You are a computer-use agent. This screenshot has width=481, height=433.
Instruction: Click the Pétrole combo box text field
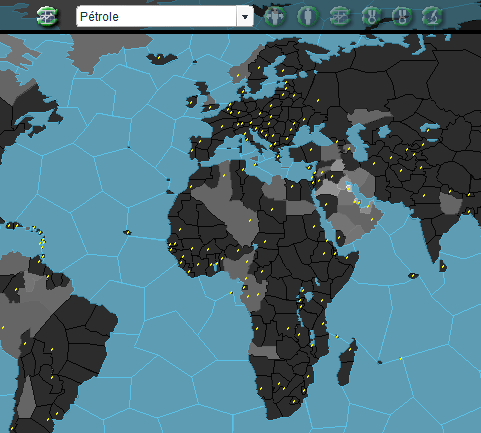click(156, 16)
